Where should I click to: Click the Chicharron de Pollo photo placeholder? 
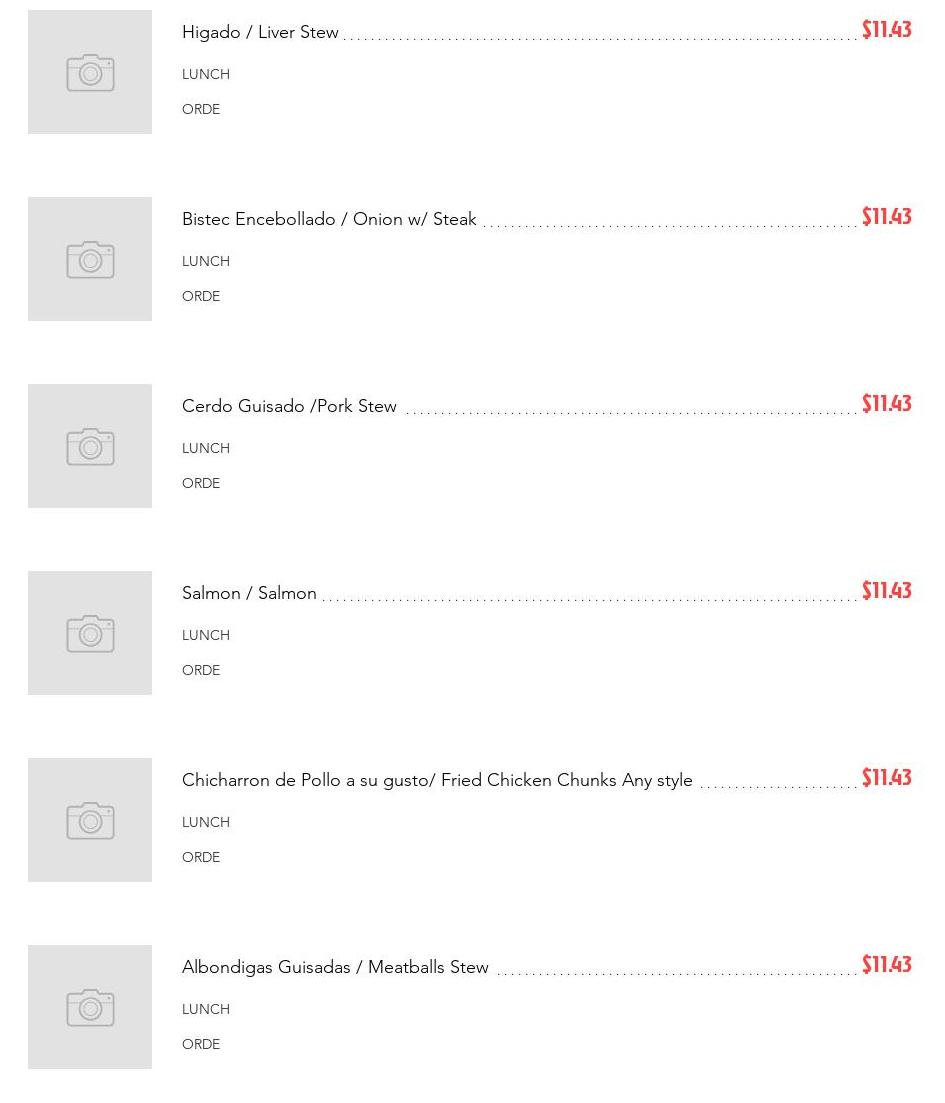point(90,820)
